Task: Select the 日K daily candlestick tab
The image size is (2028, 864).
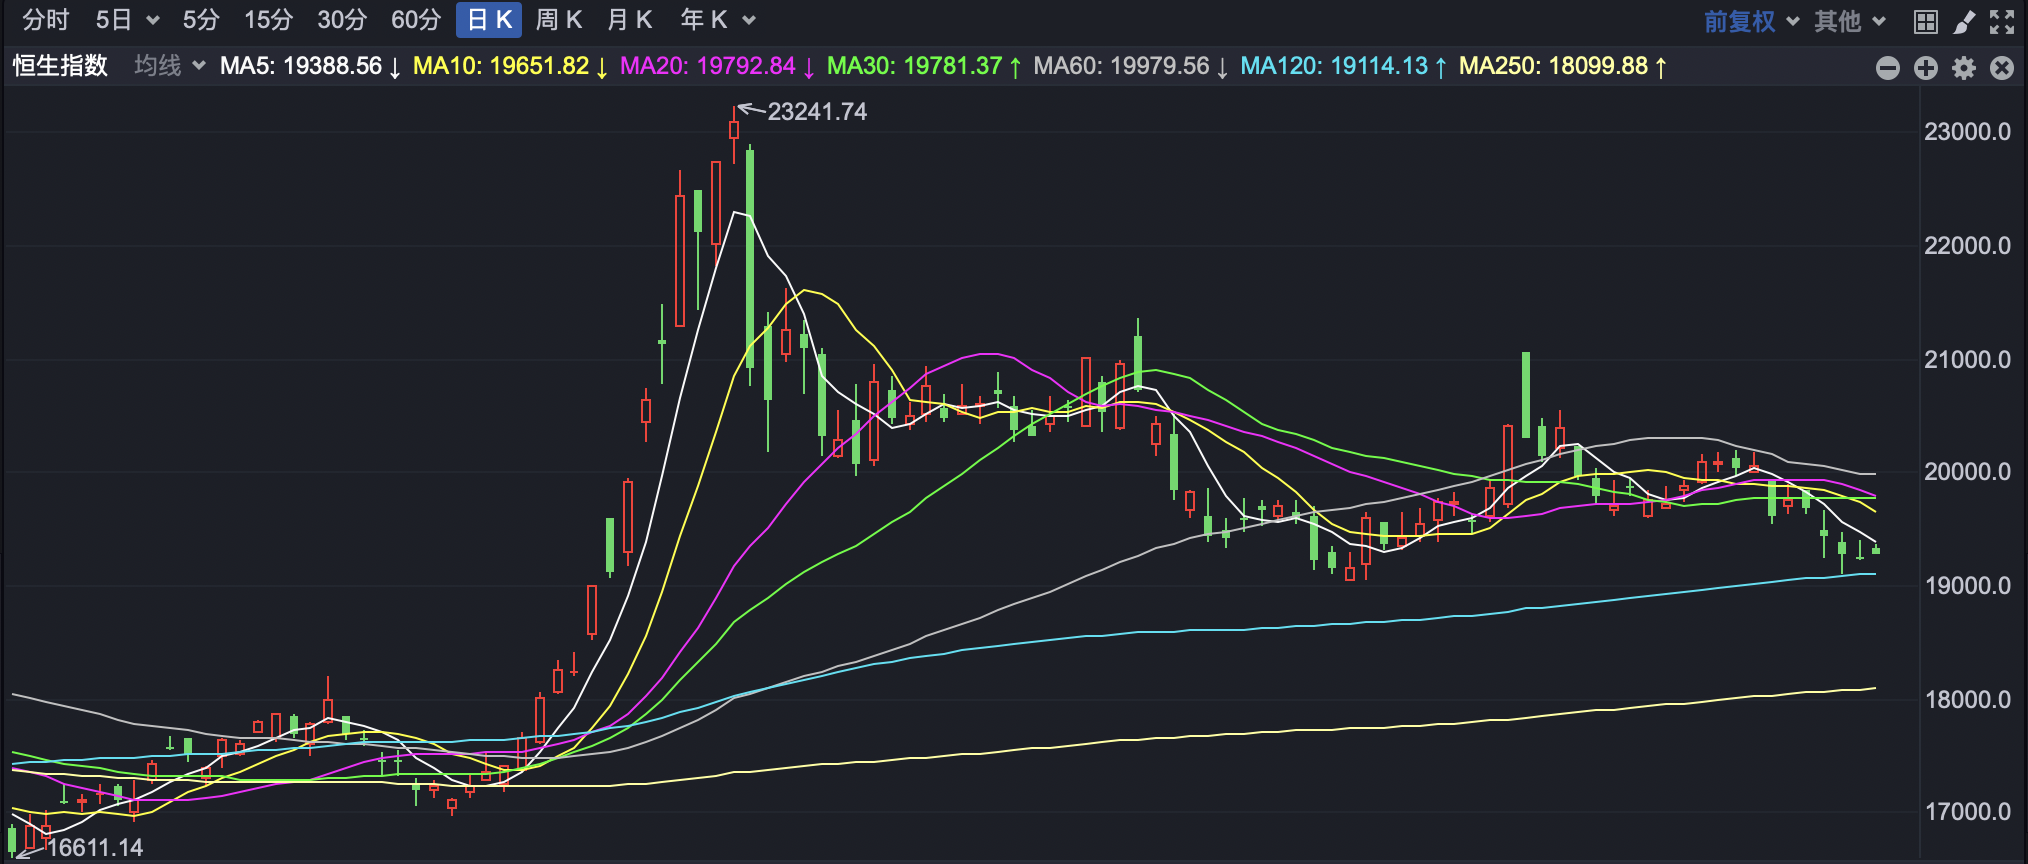Action: coord(489,20)
